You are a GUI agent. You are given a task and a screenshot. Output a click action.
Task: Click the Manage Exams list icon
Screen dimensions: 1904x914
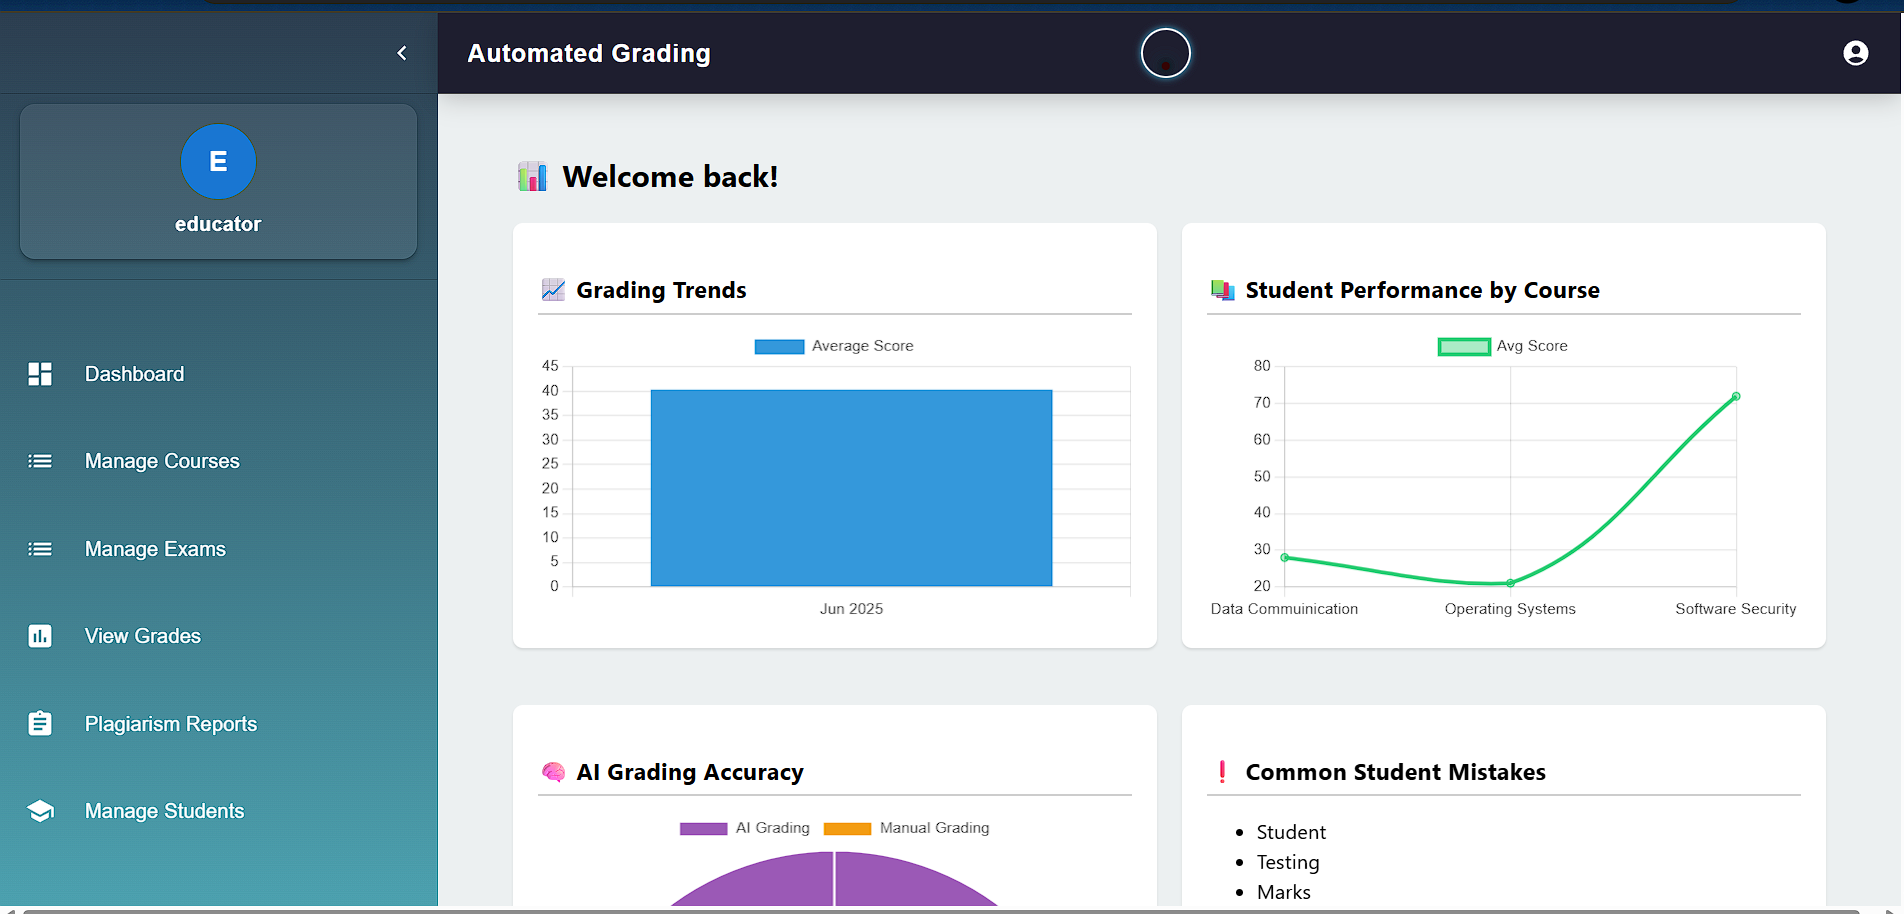tap(40, 549)
